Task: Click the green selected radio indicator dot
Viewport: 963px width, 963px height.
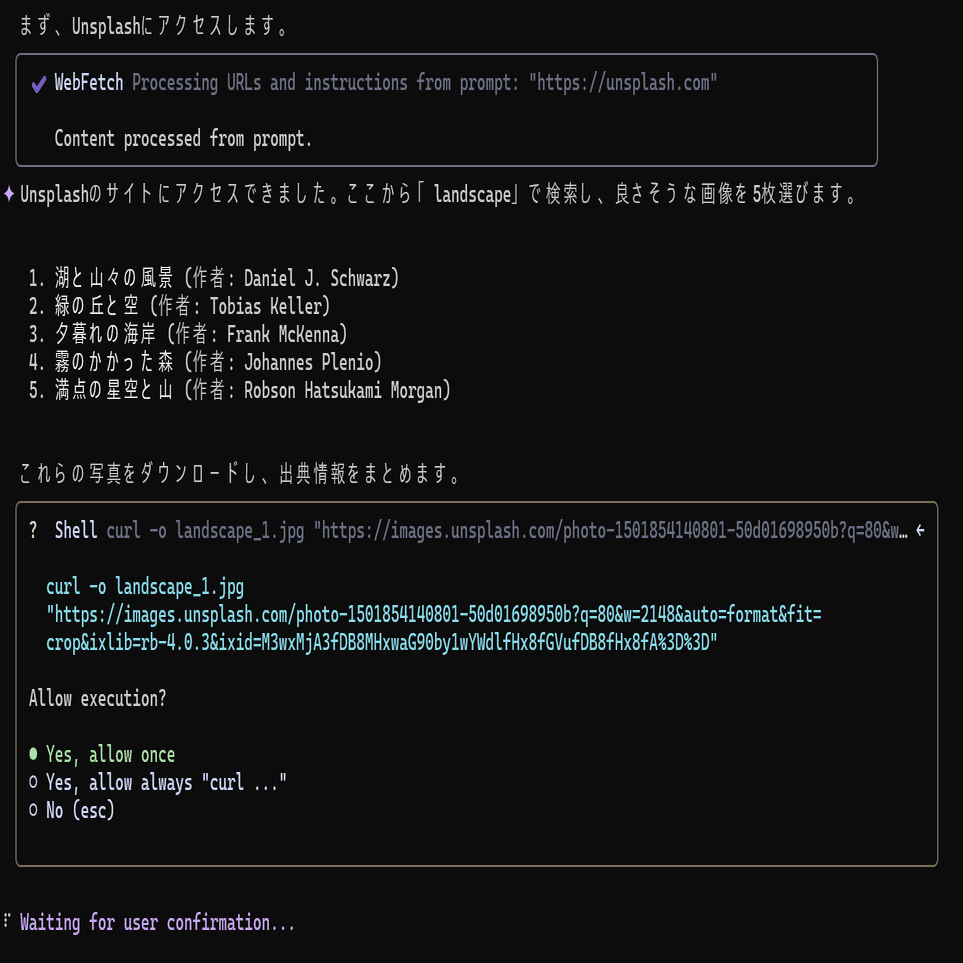Action: click(x=33, y=754)
